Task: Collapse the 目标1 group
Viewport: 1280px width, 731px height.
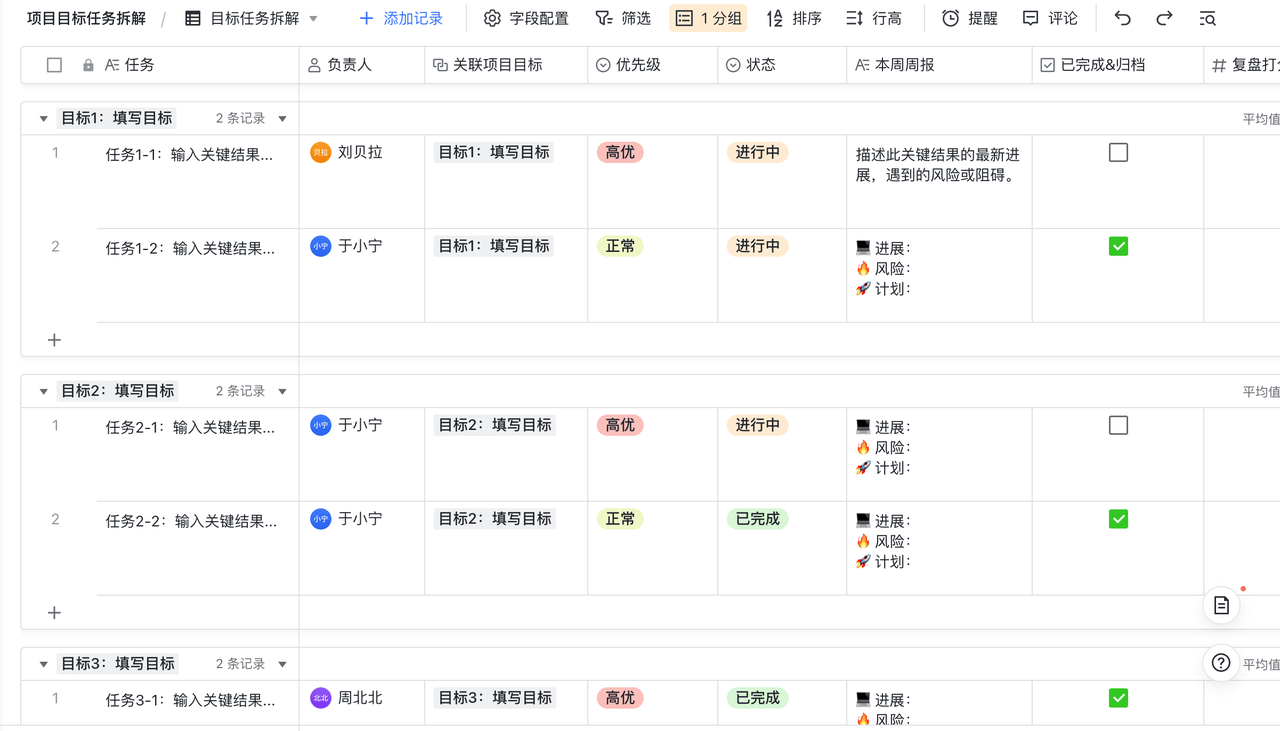Action: (43, 118)
